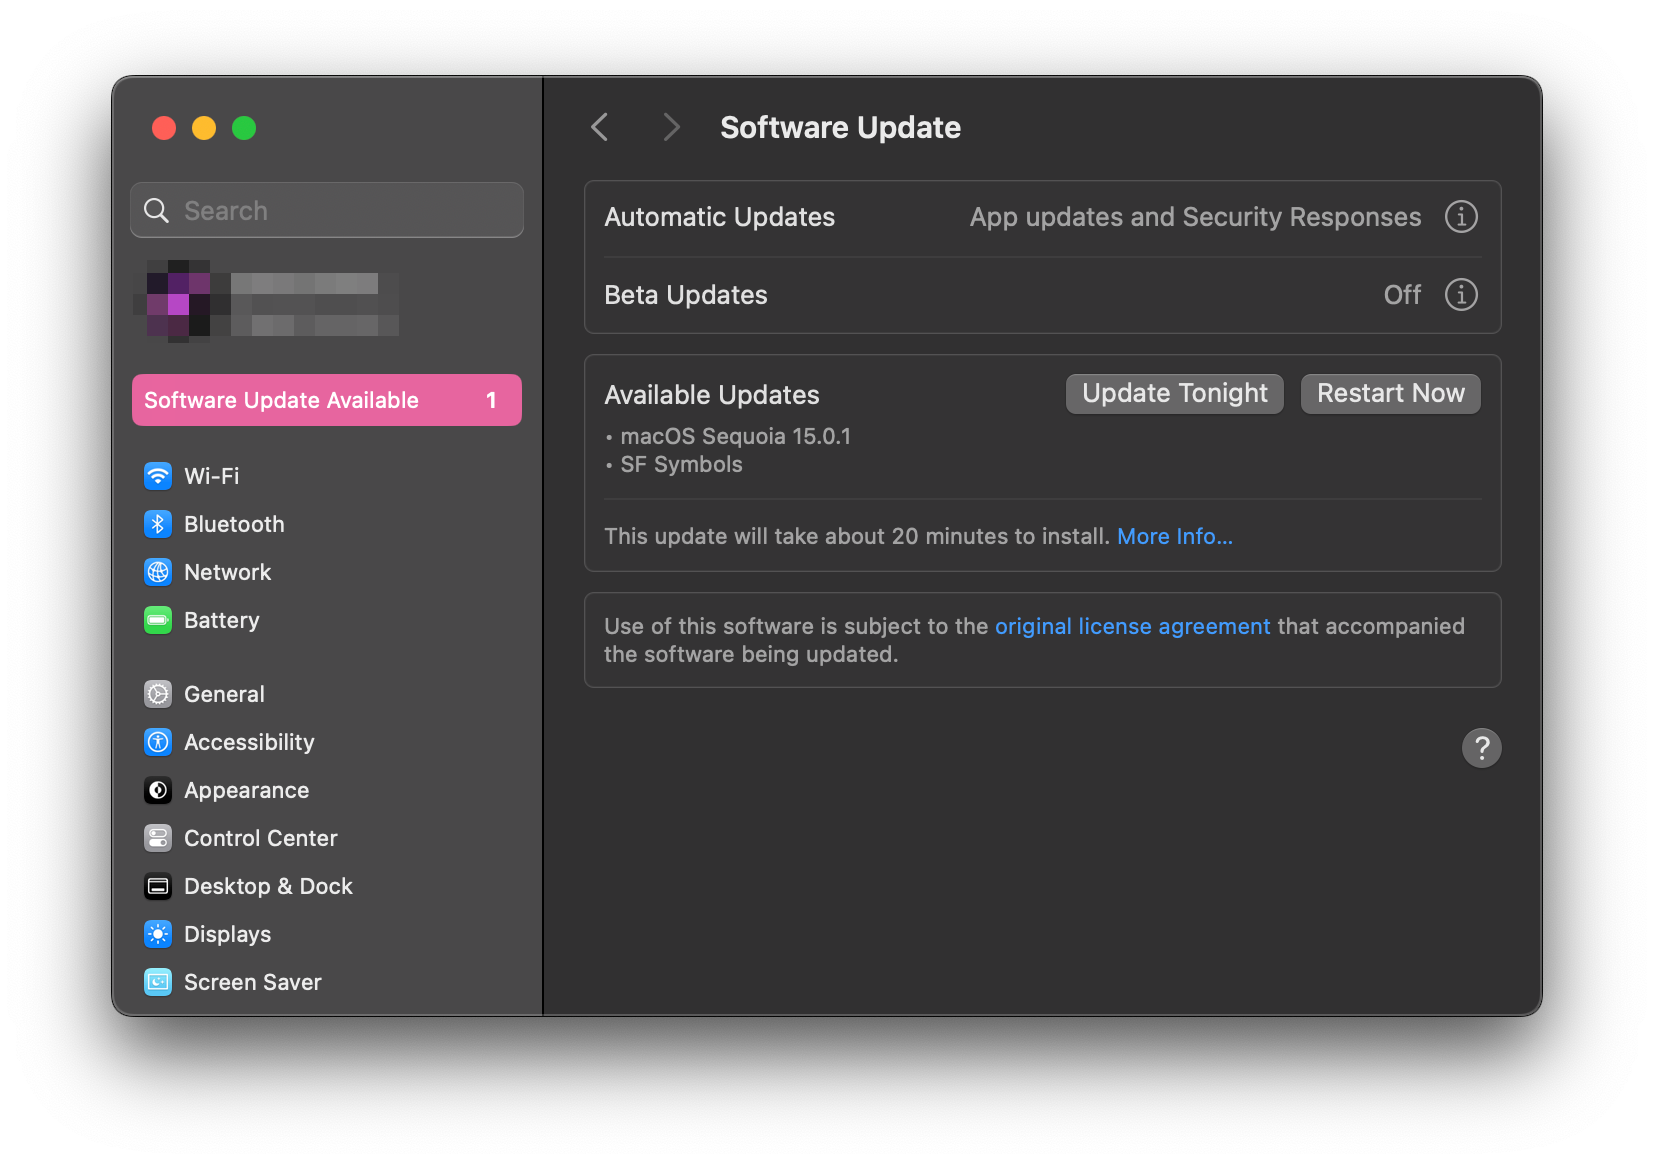
Task: Open Bluetooth settings label
Action: [234, 524]
